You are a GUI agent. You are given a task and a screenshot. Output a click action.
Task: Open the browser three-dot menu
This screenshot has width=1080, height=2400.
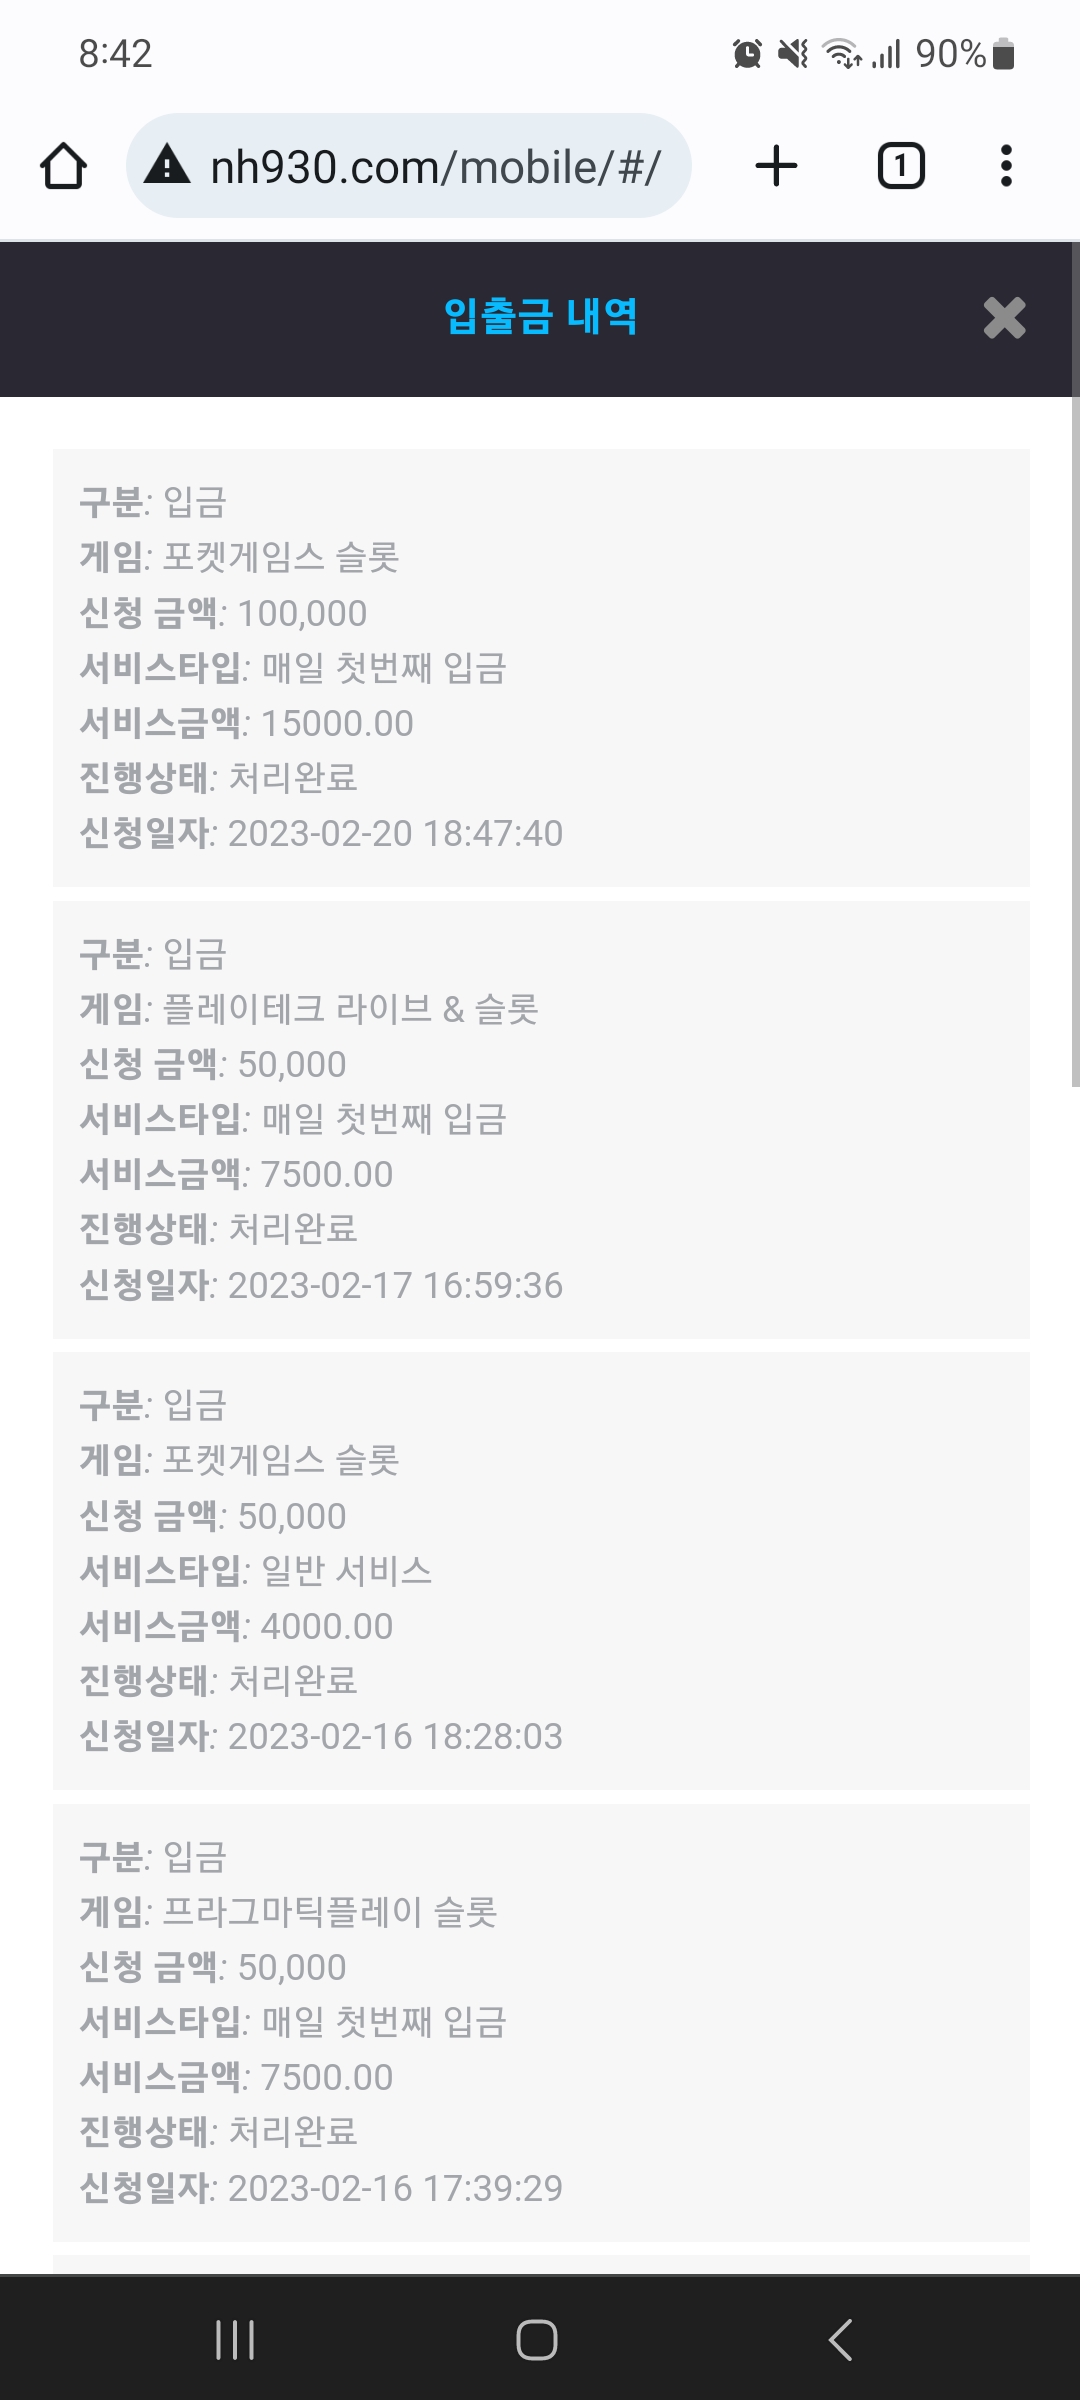click(x=1006, y=166)
